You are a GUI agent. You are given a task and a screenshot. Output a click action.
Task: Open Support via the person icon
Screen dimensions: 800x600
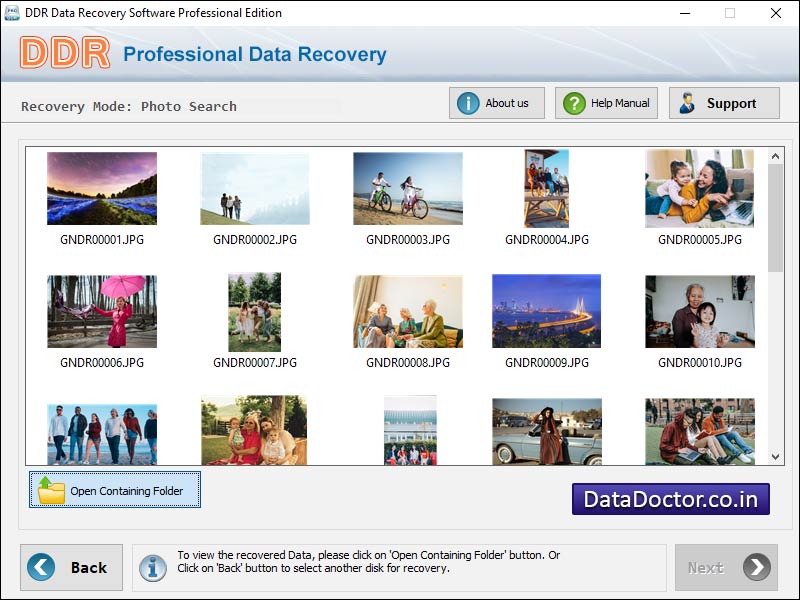[687, 102]
